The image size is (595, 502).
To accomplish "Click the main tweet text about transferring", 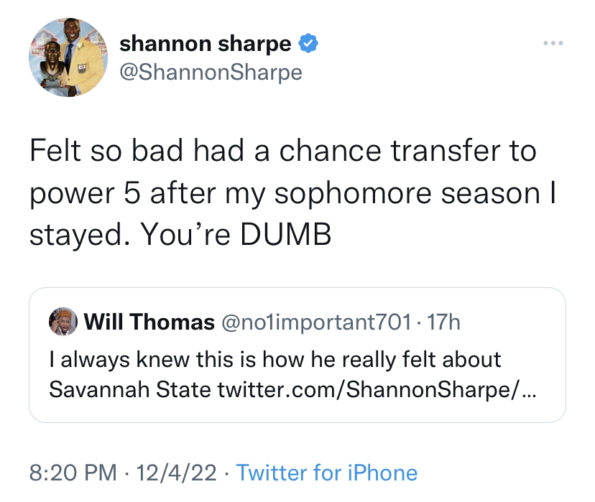I will tap(293, 192).
